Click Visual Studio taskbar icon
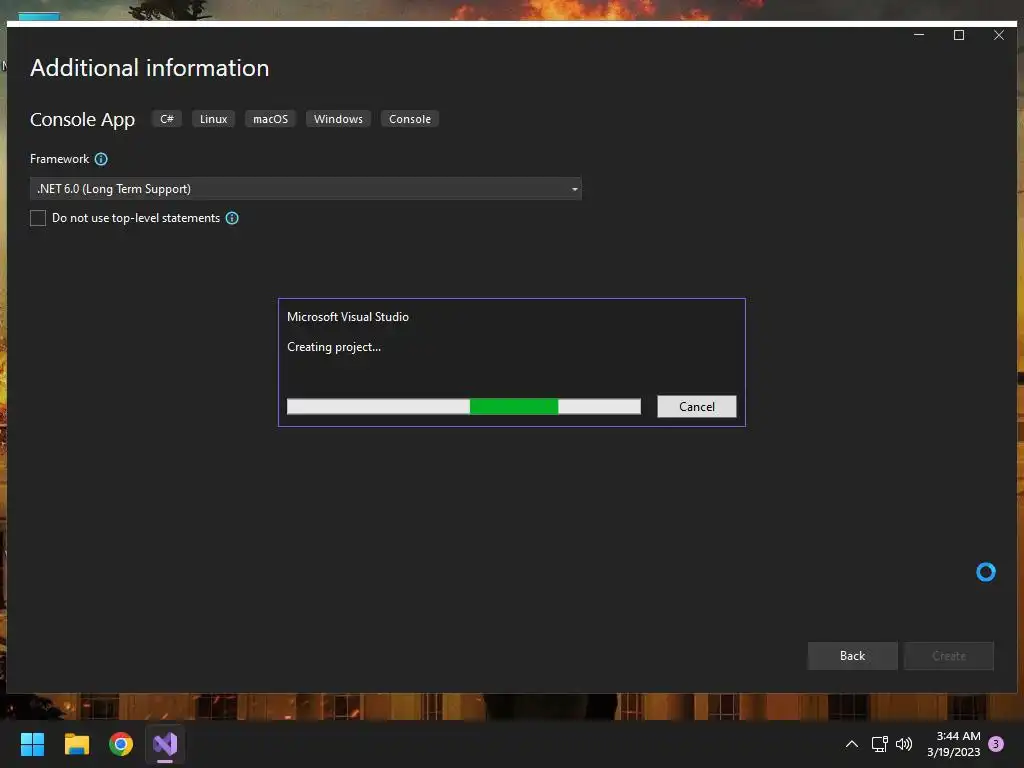Viewport: 1024px width, 768px height. pyautogui.click(x=165, y=744)
